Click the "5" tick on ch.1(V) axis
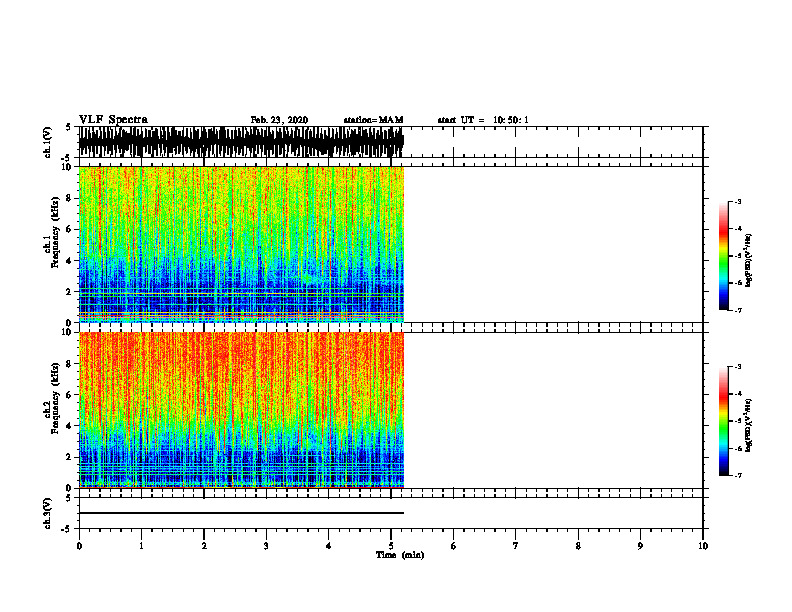Screen dimensions: 792x612 (x=70, y=127)
